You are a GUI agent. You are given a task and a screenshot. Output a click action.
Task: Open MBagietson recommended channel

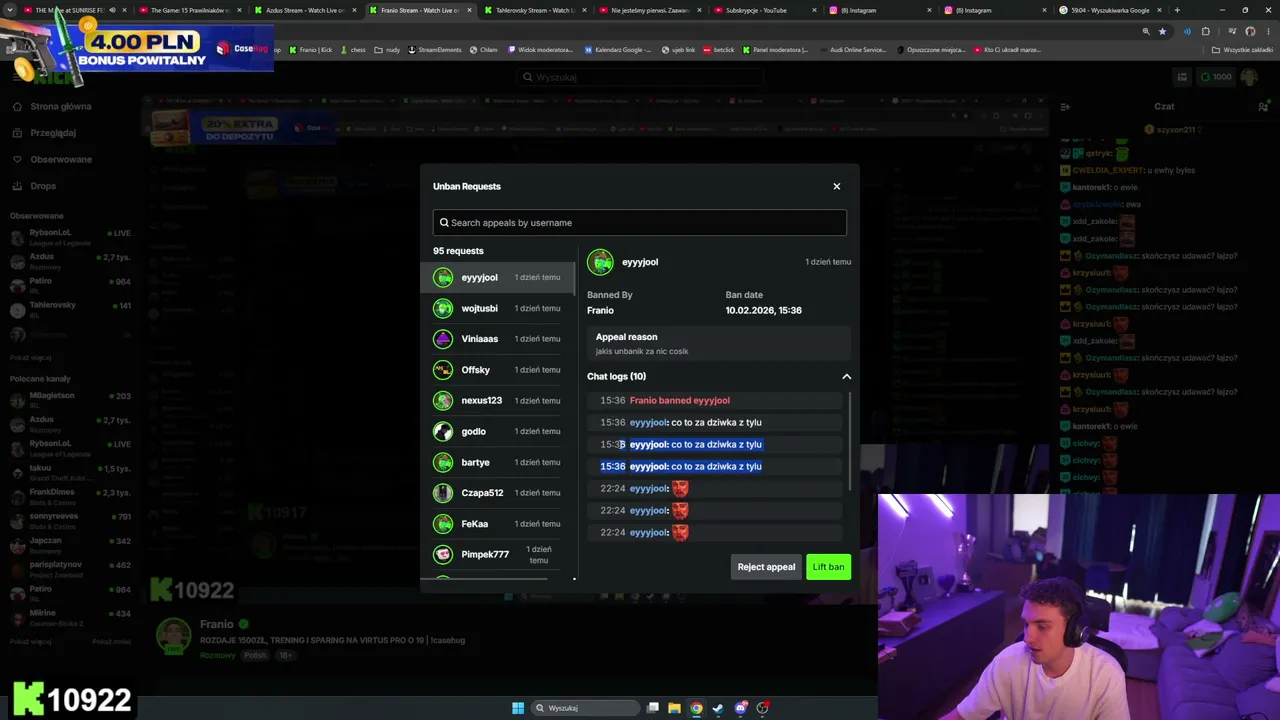70,400
